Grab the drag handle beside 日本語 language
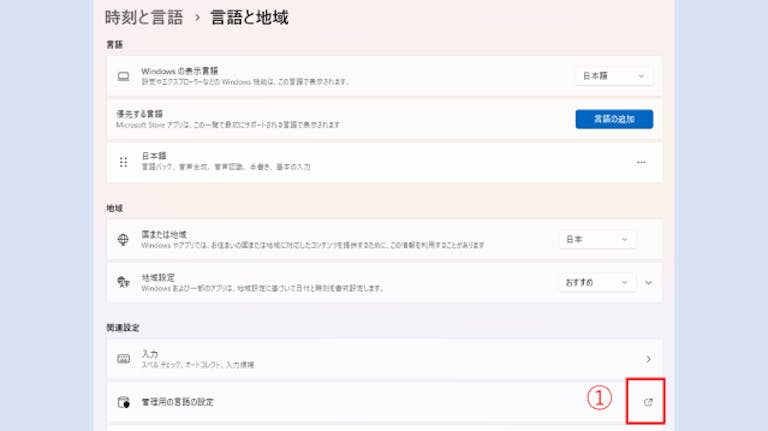 [123, 162]
